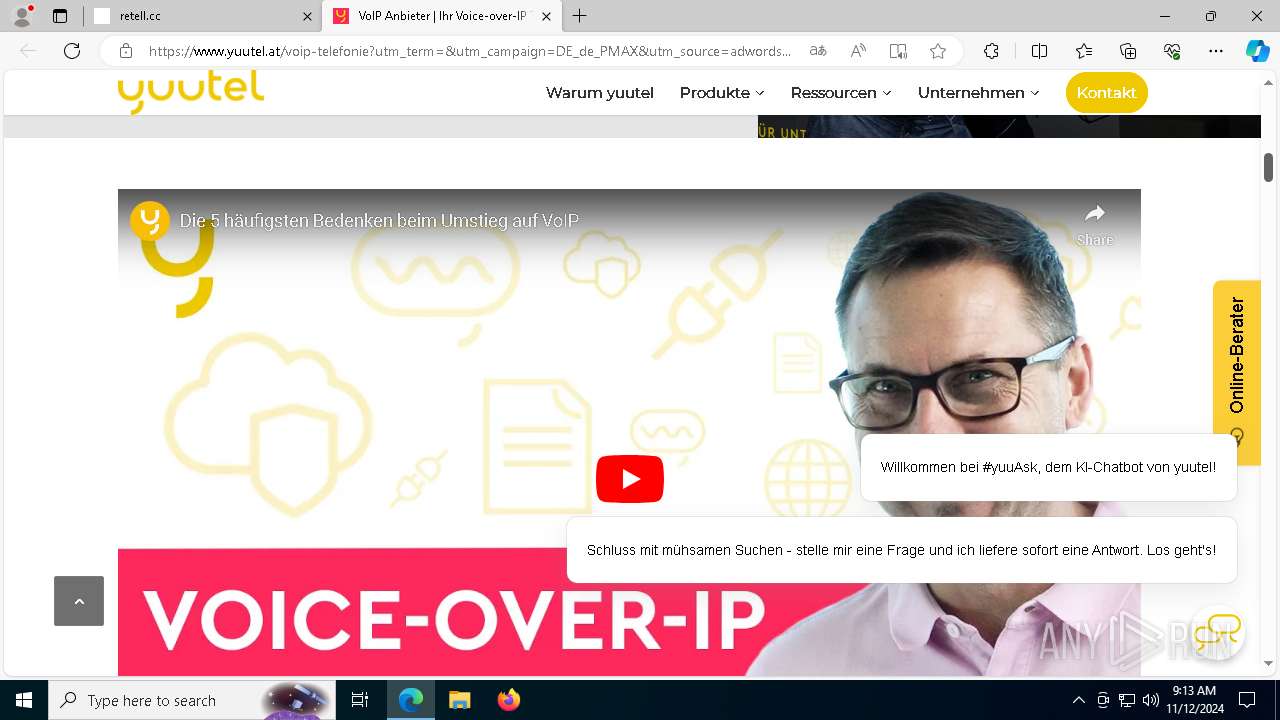Expand the Ressourcen dropdown menu

[841, 93]
